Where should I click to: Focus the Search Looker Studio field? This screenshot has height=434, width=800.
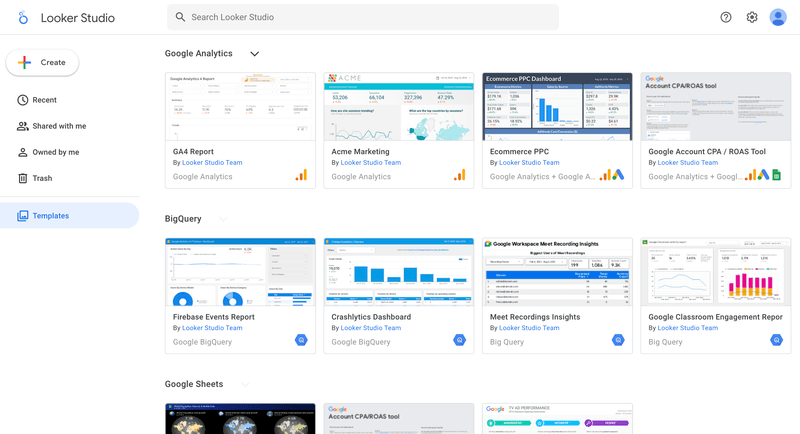click(363, 17)
